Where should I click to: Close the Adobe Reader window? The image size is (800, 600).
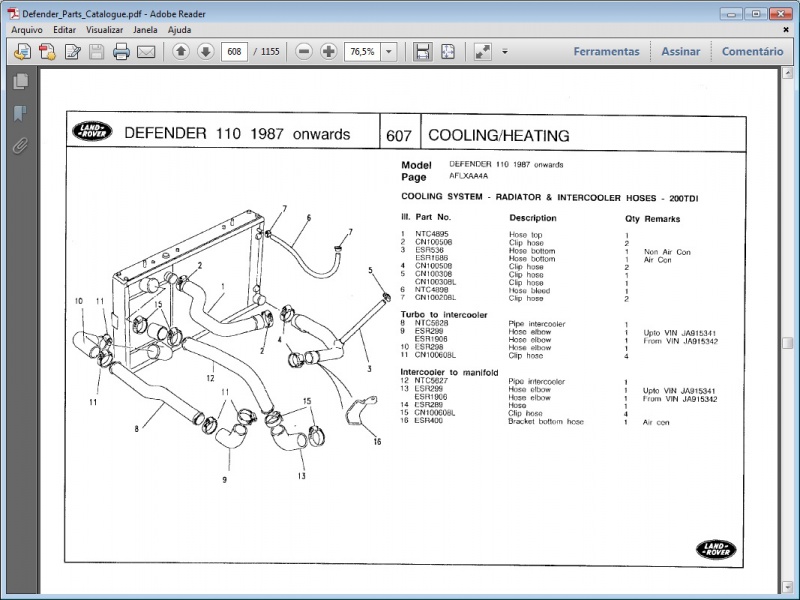tap(781, 14)
